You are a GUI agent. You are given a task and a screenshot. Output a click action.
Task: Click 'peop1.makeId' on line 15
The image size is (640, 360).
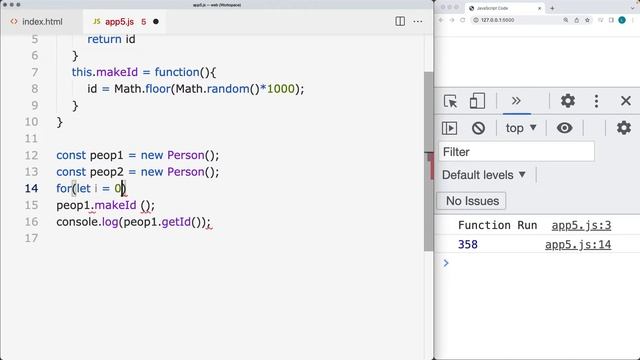click(x=96, y=205)
